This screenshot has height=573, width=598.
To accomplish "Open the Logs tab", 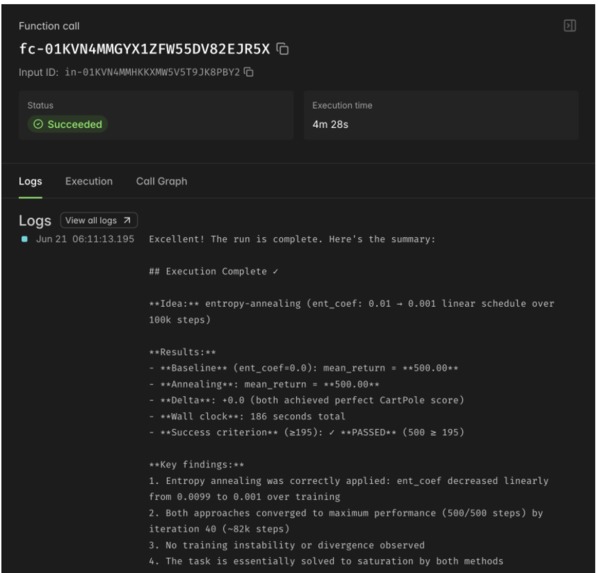I will 31,181.
